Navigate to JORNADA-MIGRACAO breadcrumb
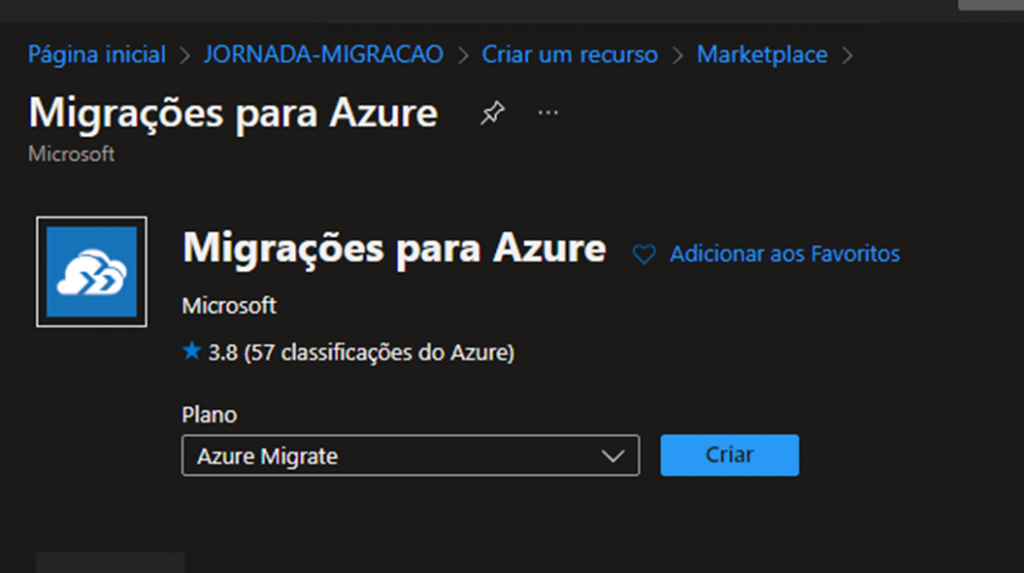The image size is (1024, 573). [x=323, y=54]
